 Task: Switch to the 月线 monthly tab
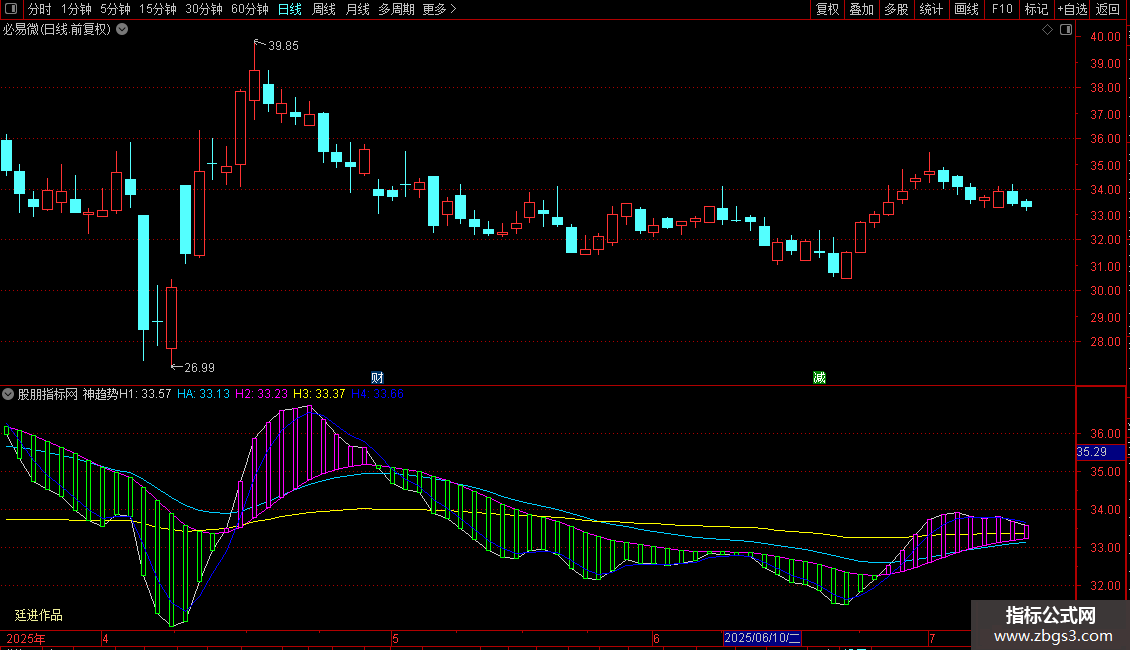pos(357,9)
